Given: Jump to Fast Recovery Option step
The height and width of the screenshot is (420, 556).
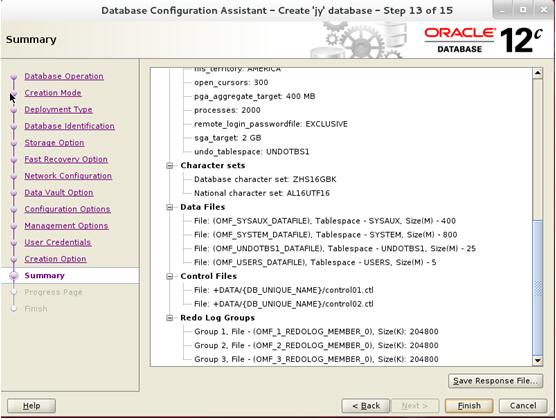Looking at the screenshot, I should point(66,160).
